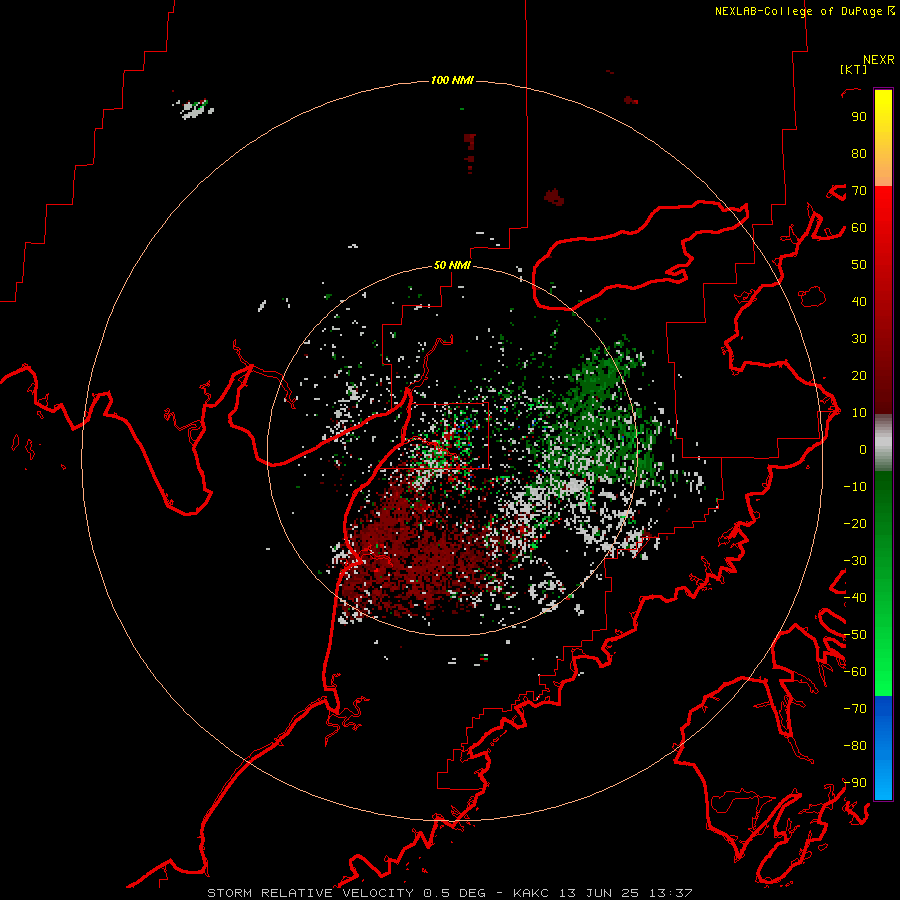Click the '100 NMI' range ring label
This screenshot has width=900, height=900.
click(x=452, y=80)
